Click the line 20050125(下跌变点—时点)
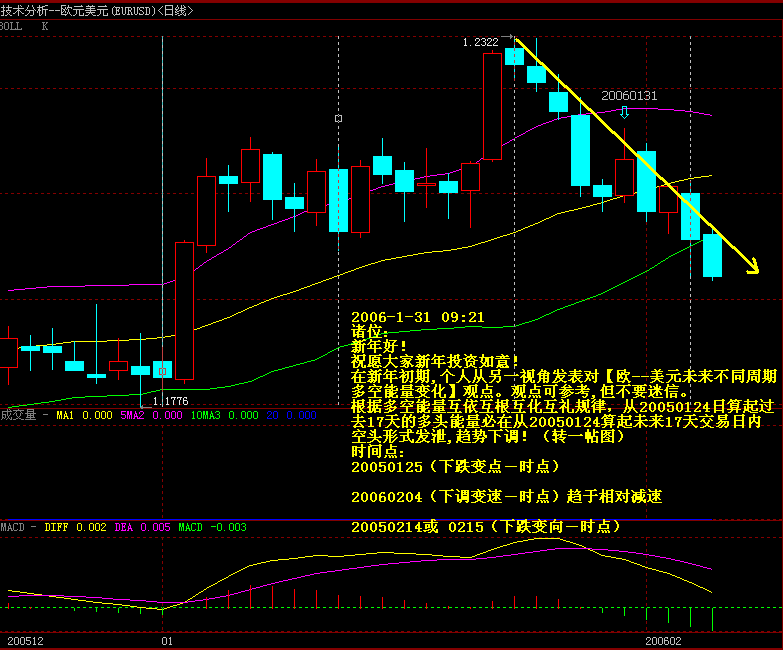This screenshot has width=783, height=650. click(455, 466)
